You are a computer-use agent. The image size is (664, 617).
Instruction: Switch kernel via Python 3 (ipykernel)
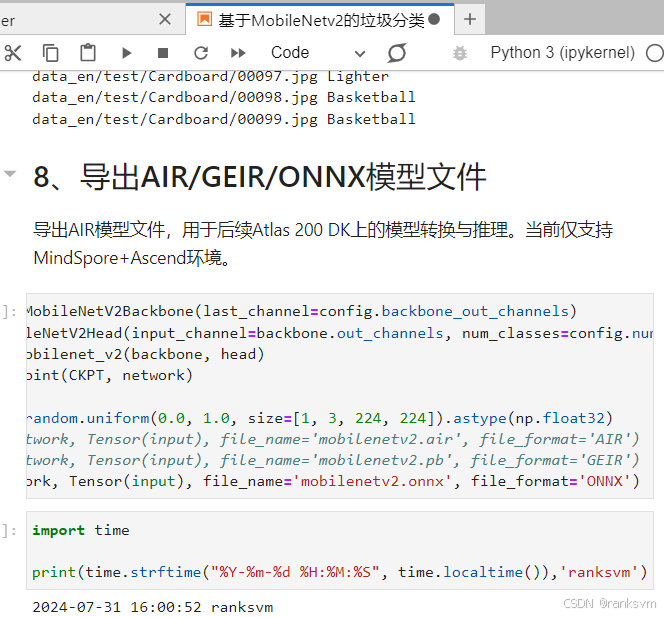click(562, 53)
